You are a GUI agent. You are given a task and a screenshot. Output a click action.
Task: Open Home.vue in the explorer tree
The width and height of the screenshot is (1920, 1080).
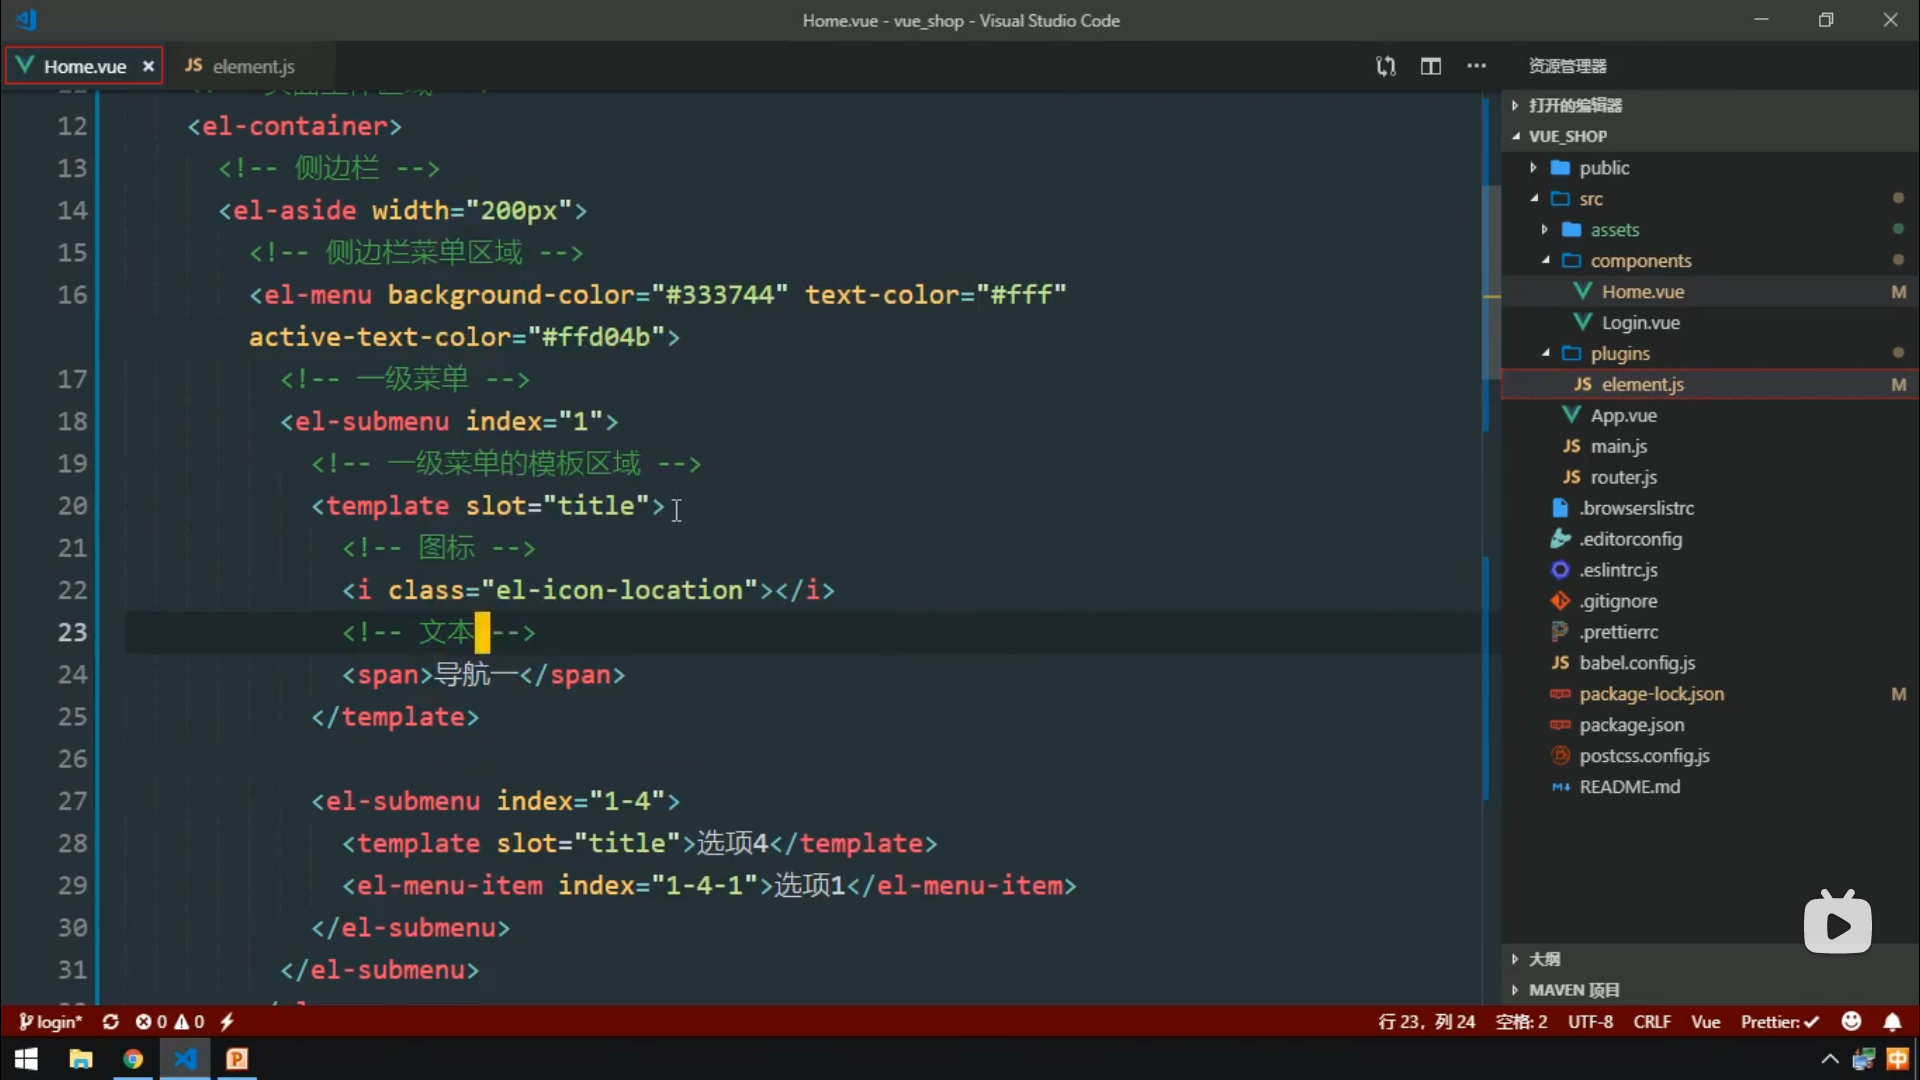tap(1710, 292)
